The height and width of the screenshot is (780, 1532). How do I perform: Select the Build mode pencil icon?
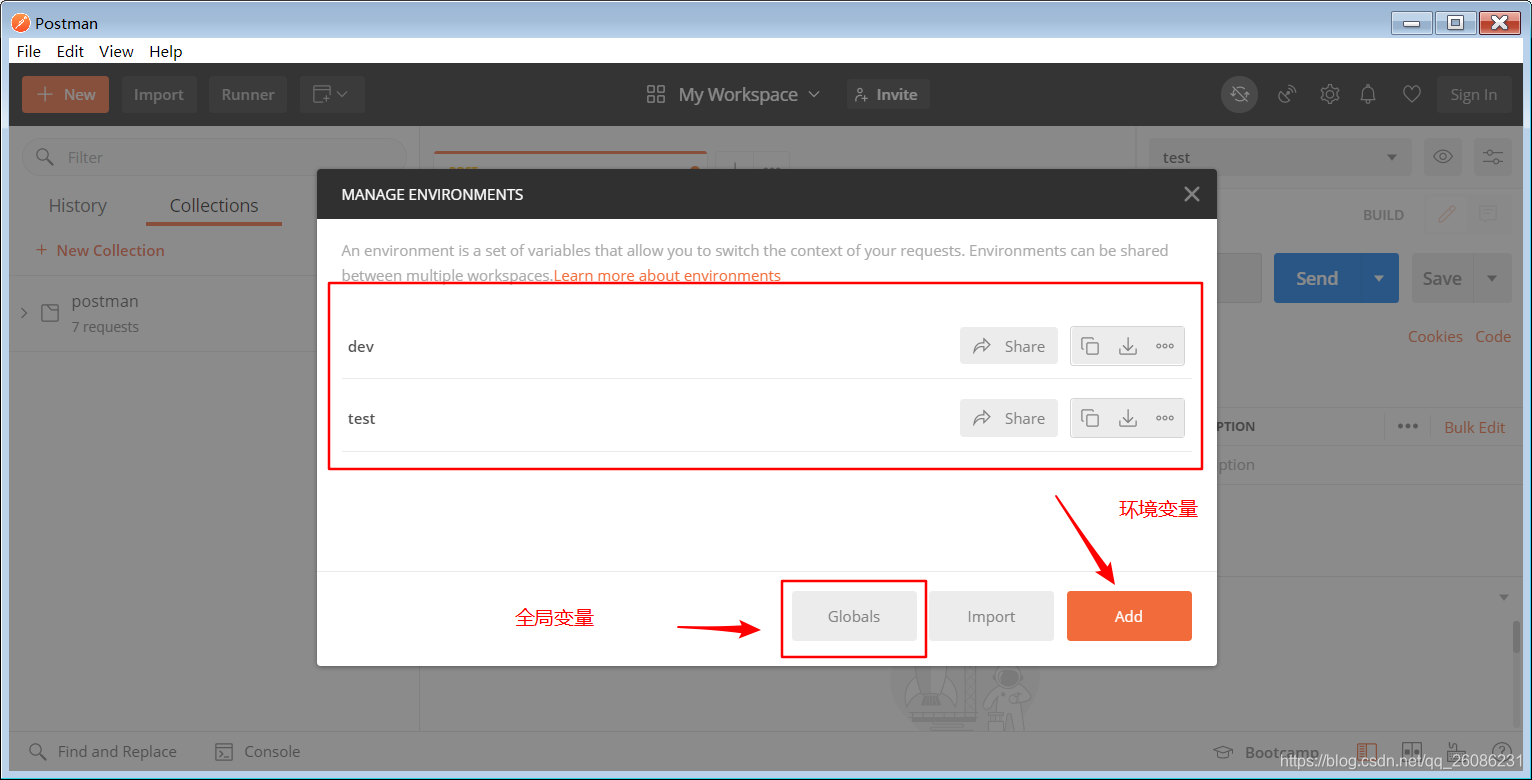pos(1447,214)
